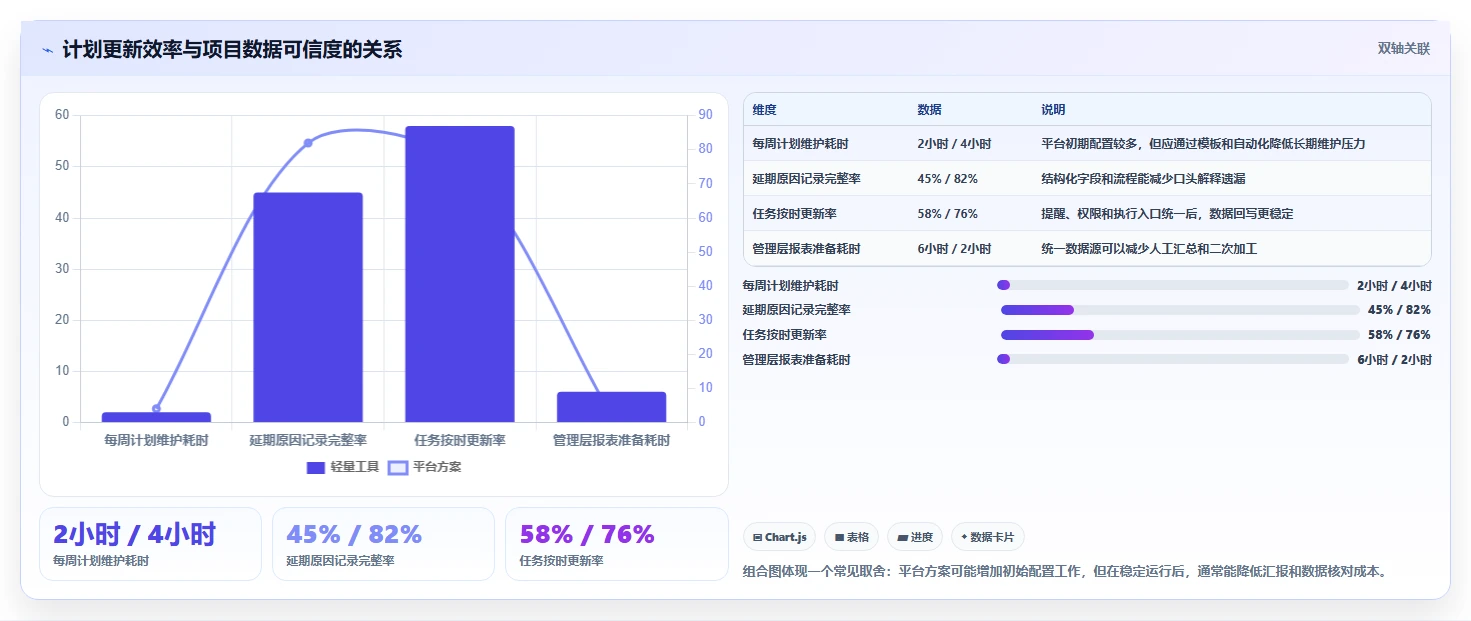This screenshot has height=621, width=1471.
Task: Click the progress bar for 延期原因记录完整率
Action: point(1180,310)
